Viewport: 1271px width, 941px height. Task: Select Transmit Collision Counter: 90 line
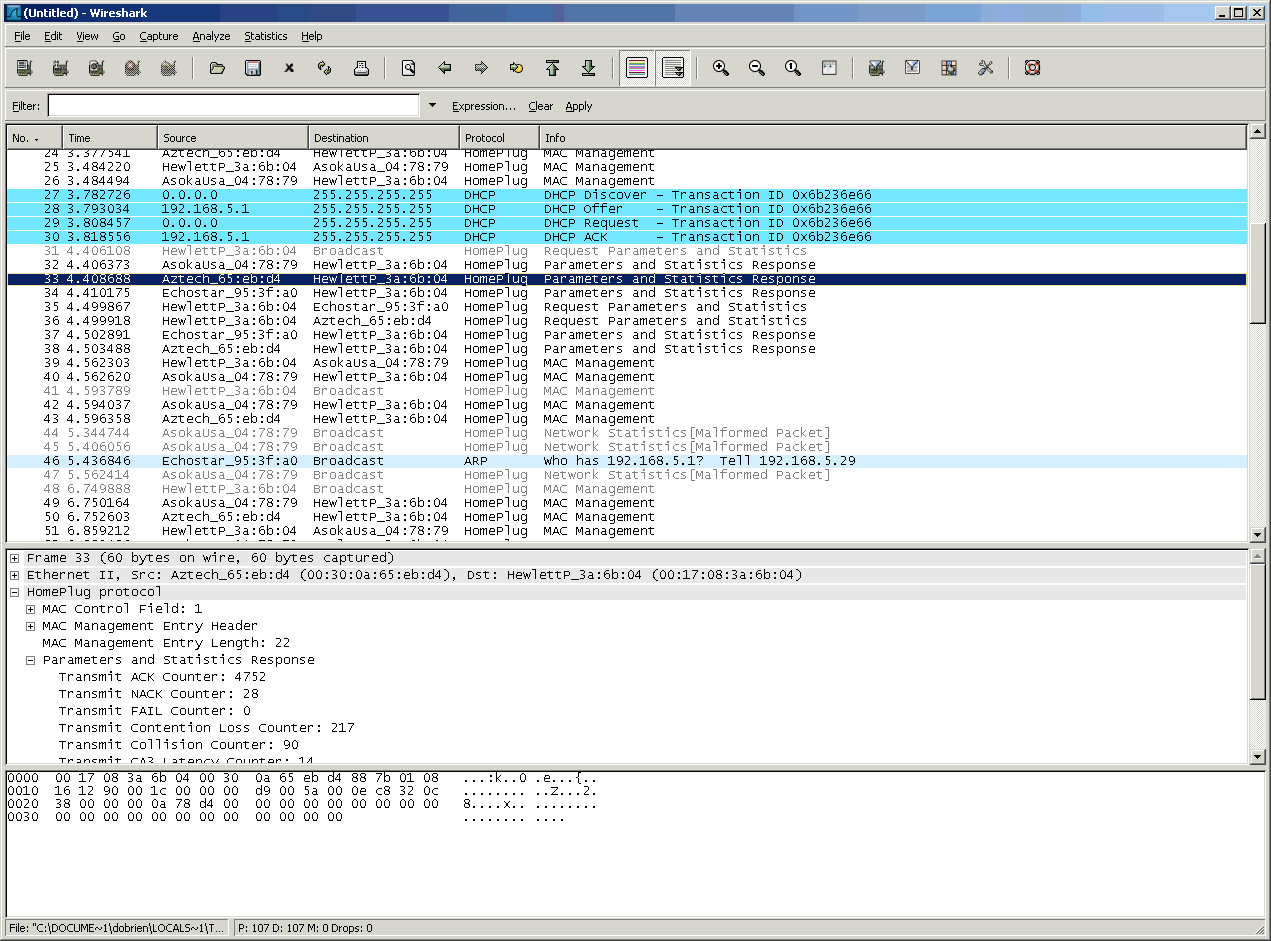point(178,745)
